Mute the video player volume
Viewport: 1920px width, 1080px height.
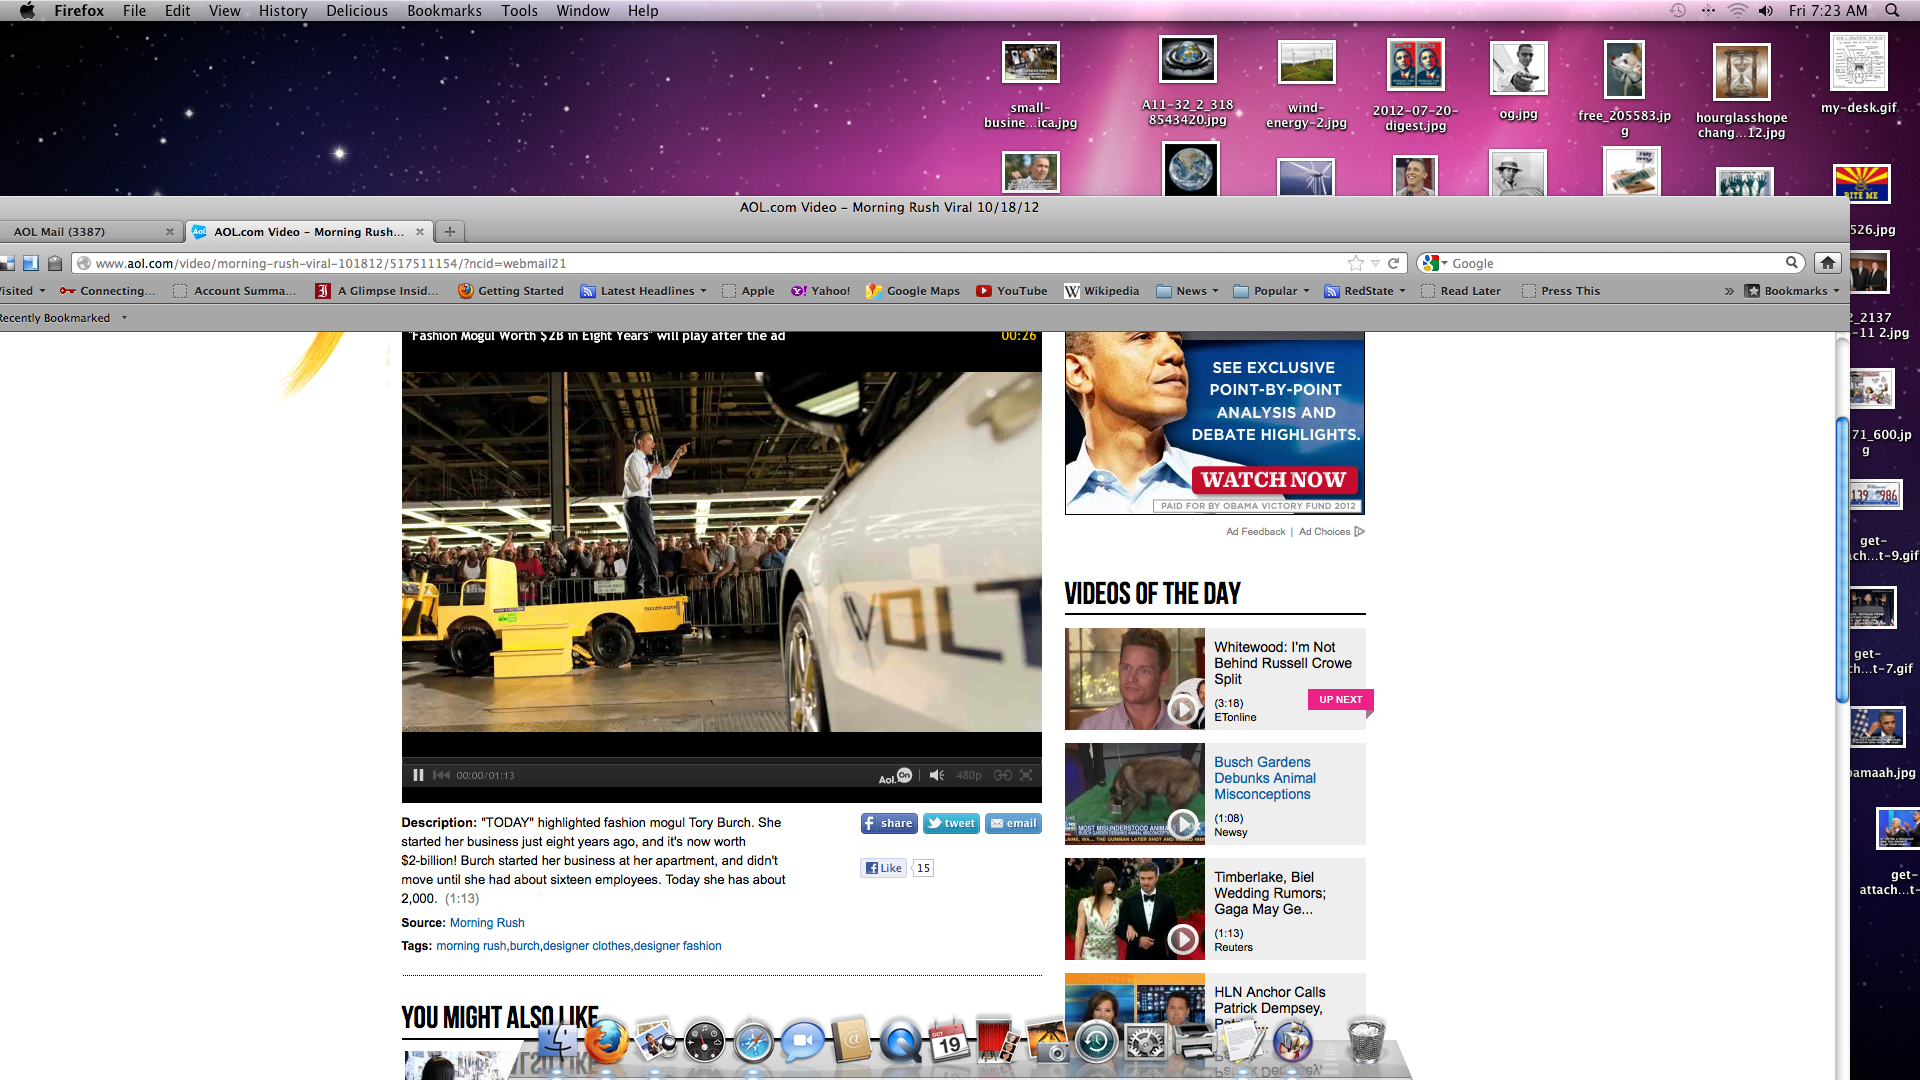click(937, 775)
